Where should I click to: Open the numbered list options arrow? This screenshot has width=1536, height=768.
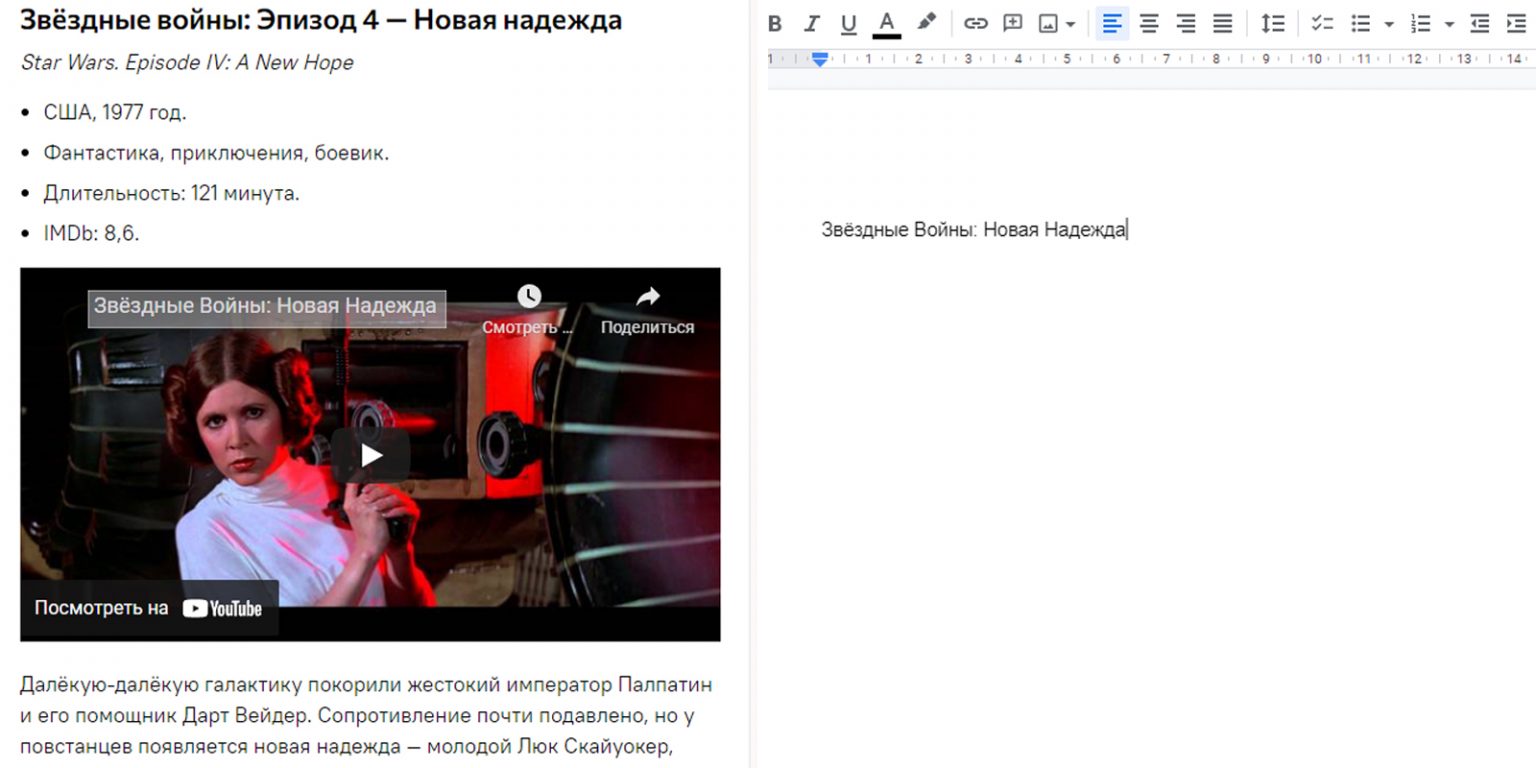(1449, 24)
